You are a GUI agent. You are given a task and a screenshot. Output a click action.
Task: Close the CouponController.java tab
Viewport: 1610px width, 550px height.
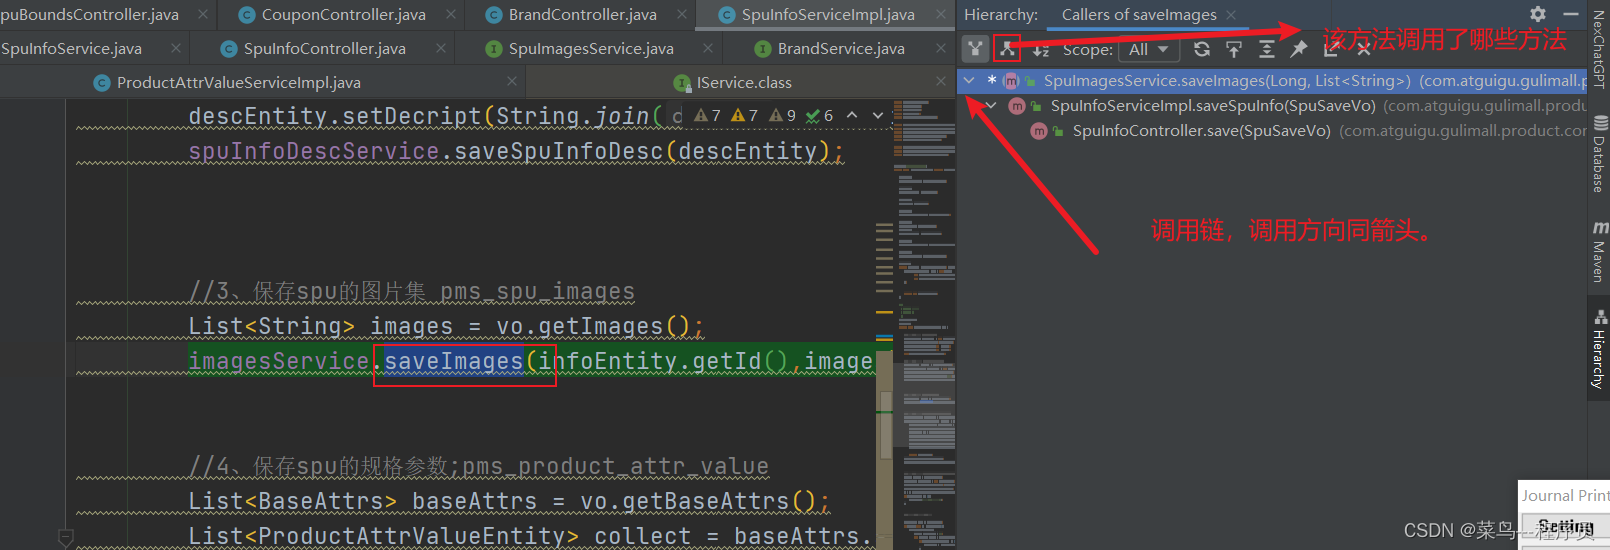coord(451,15)
